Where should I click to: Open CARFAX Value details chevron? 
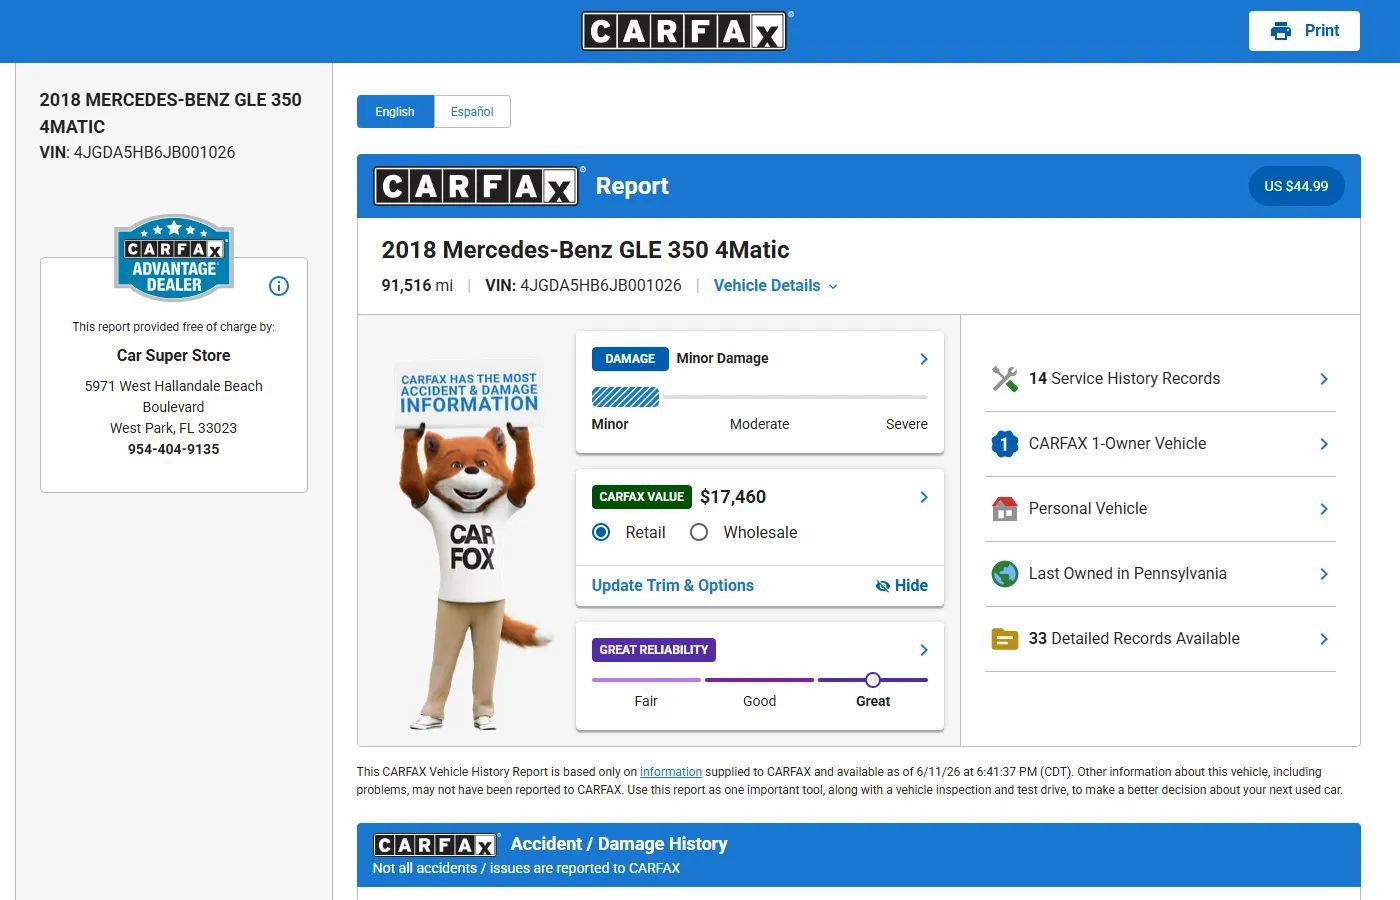point(924,497)
